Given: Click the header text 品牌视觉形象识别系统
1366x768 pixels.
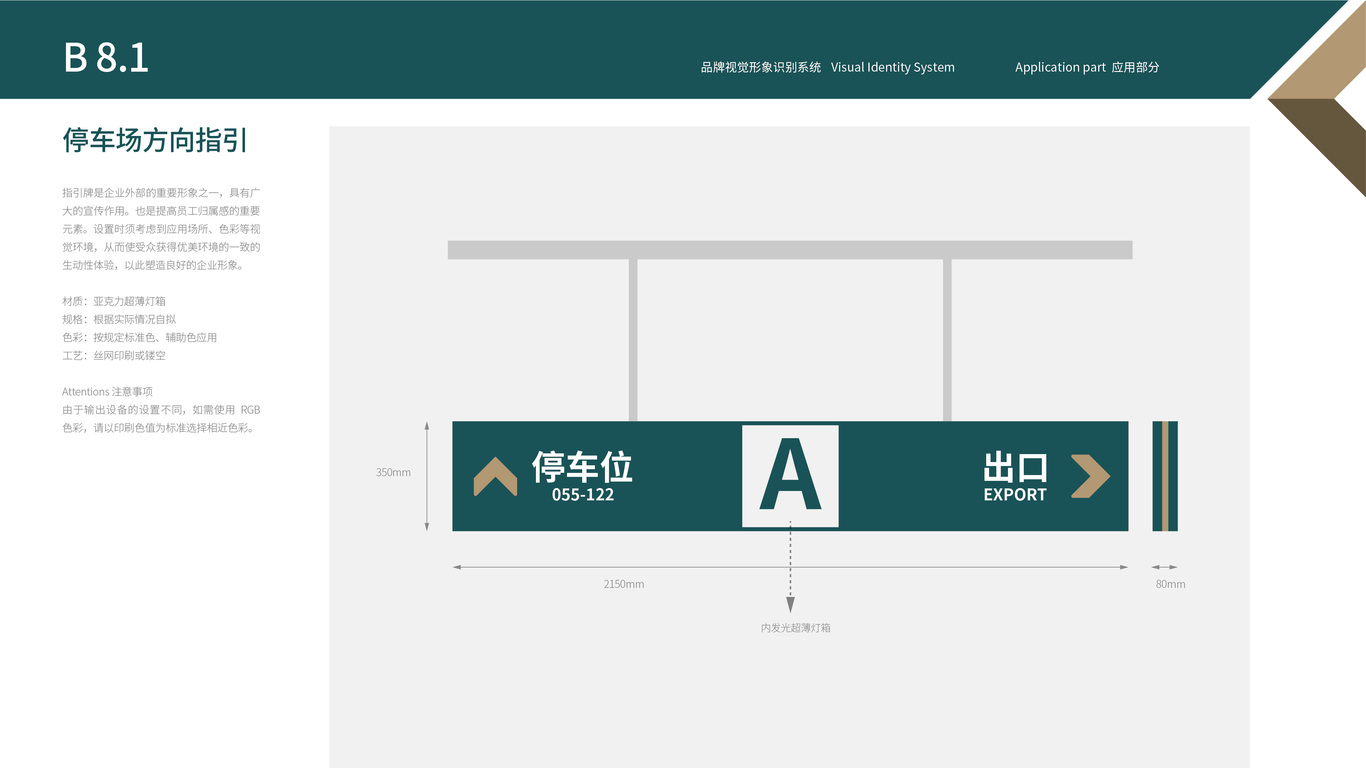Looking at the screenshot, I should tap(761, 67).
